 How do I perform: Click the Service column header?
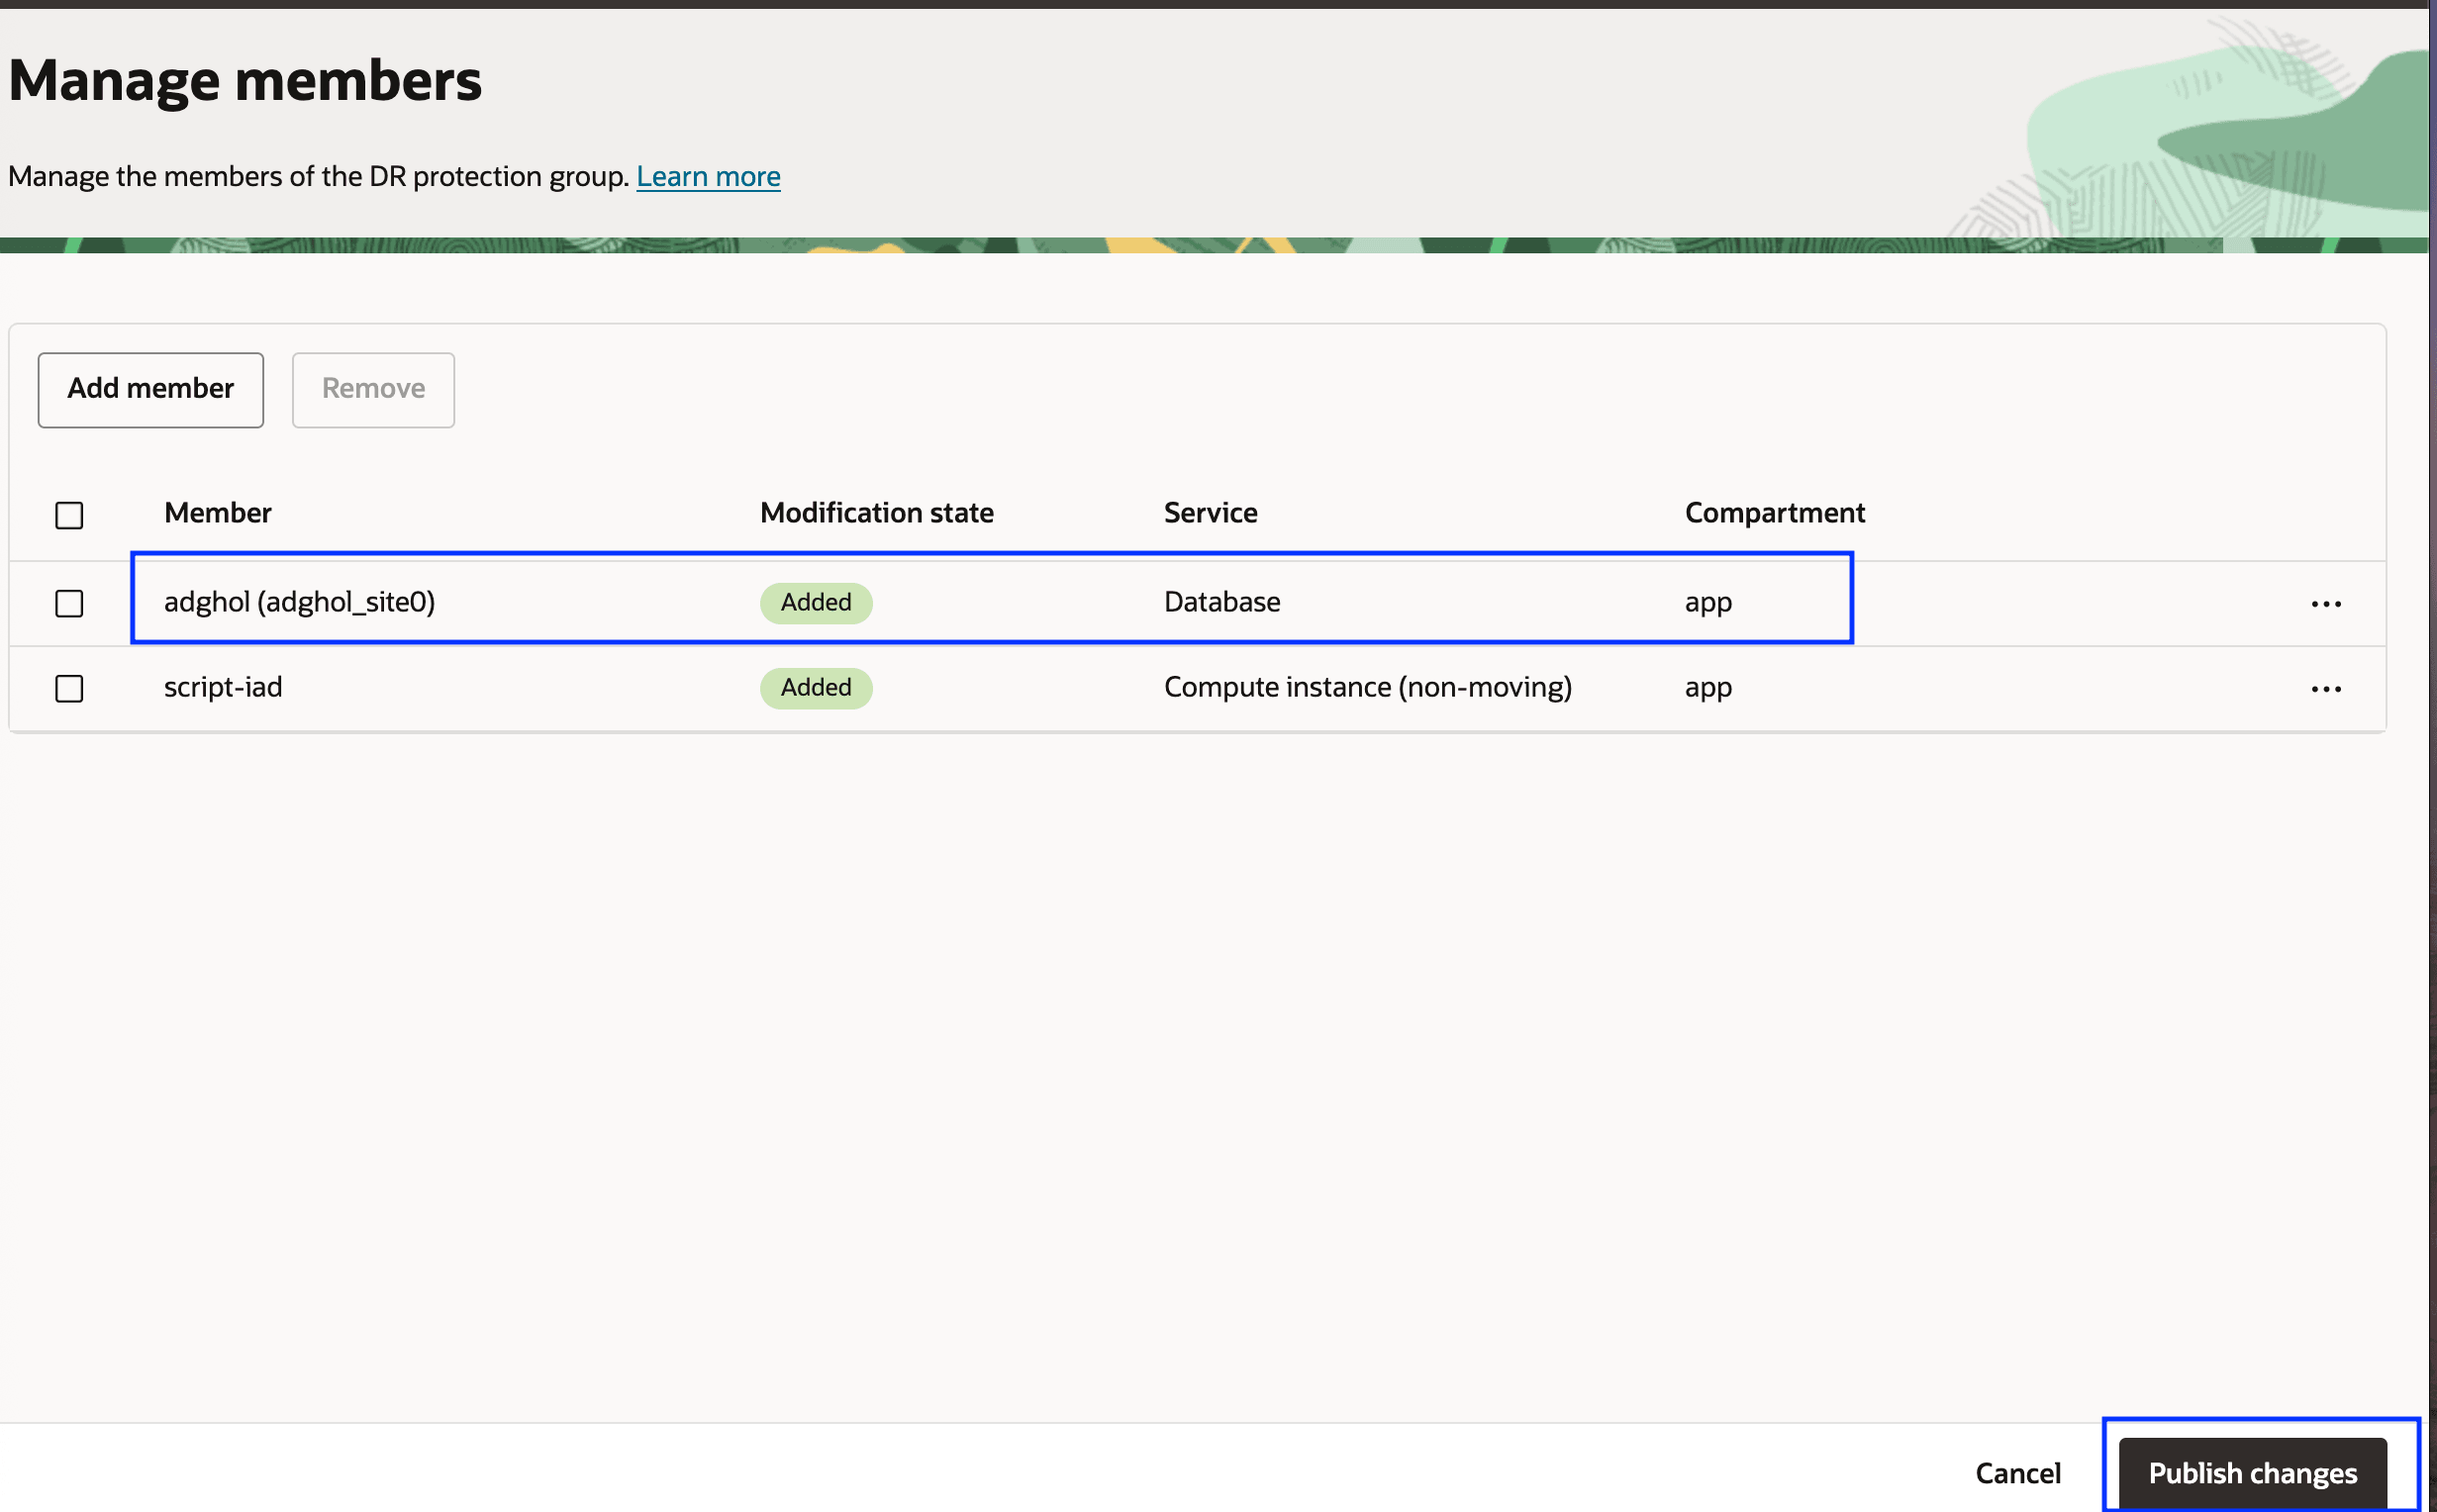click(x=1210, y=513)
